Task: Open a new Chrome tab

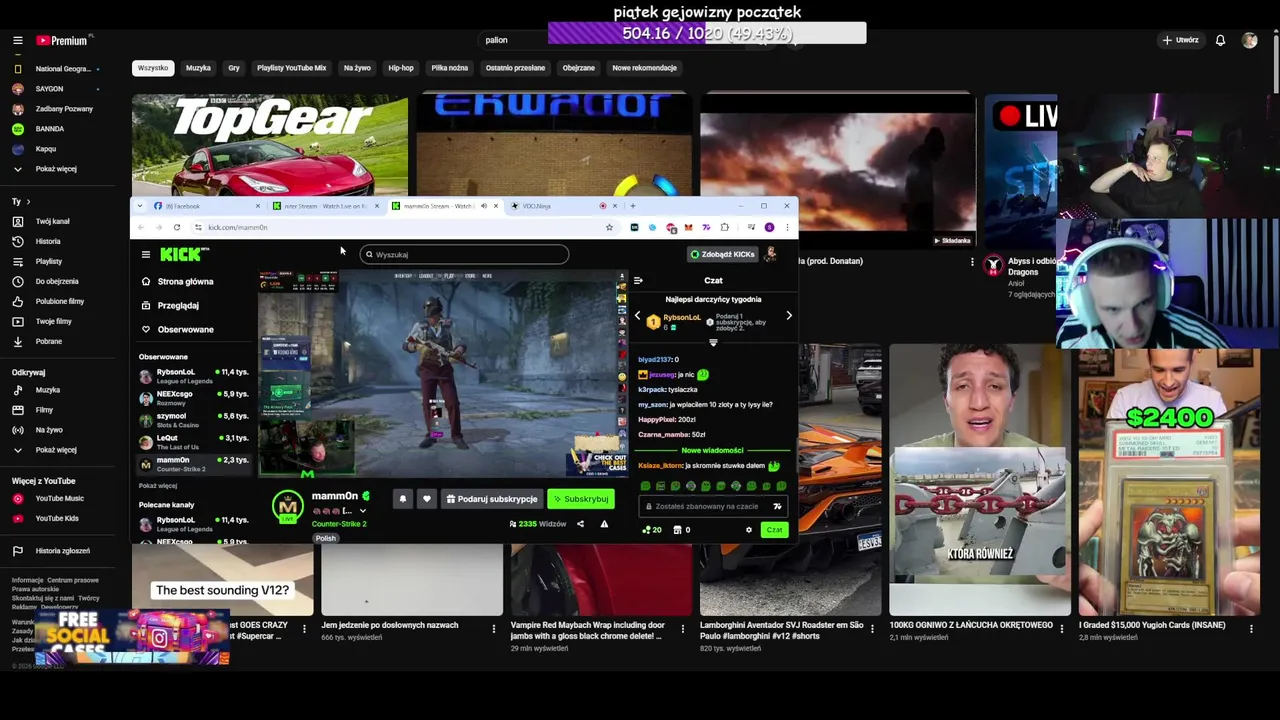Action: click(x=632, y=206)
